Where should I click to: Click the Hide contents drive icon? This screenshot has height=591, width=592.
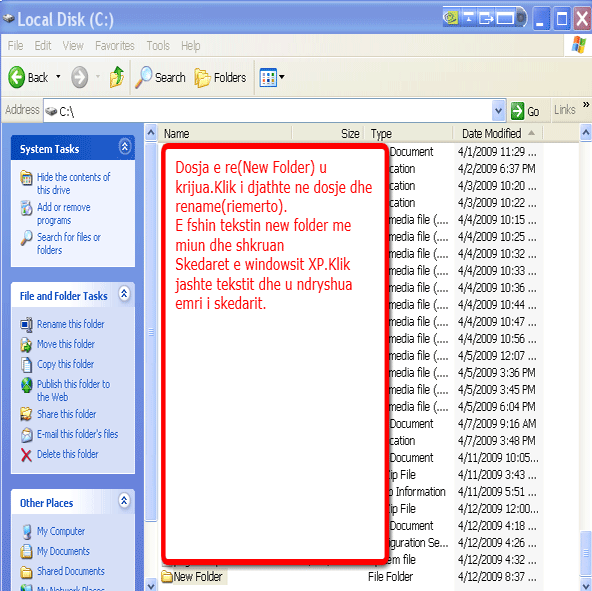[x=26, y=177]
